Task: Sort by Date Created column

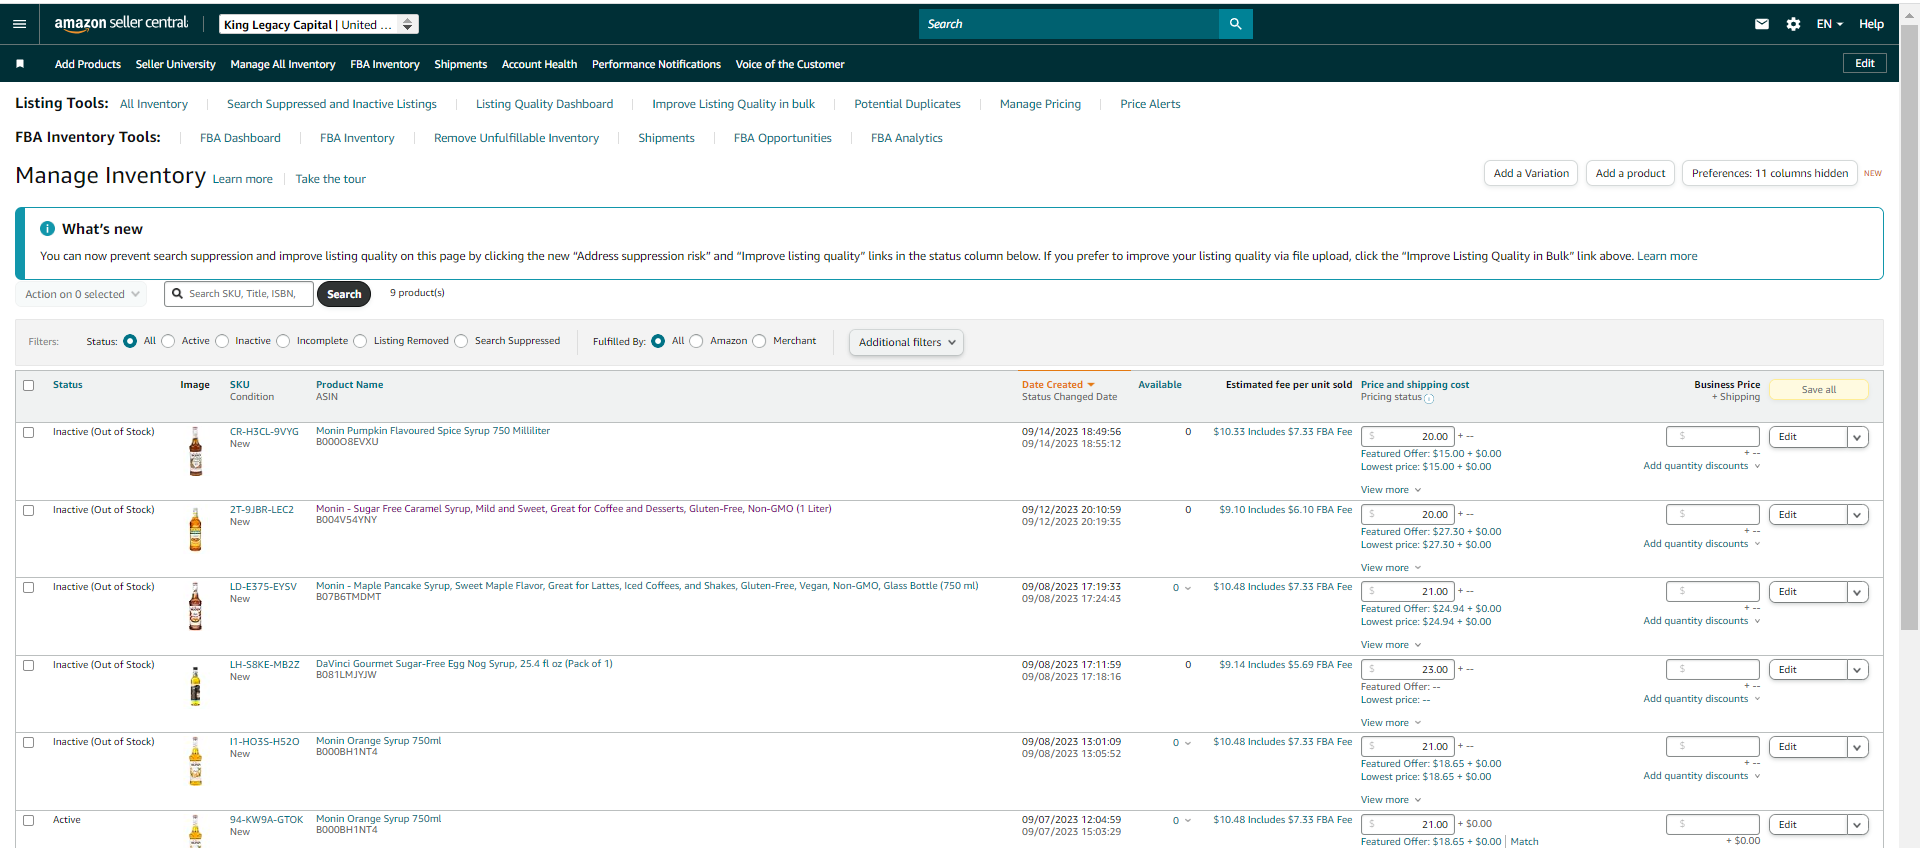Action: coord(1058,385)
